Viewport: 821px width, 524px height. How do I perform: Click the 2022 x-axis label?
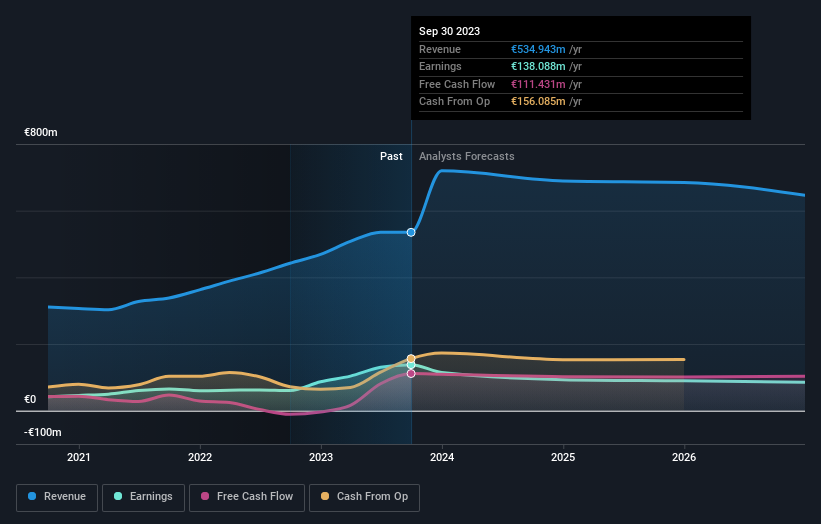click(200, 457)
